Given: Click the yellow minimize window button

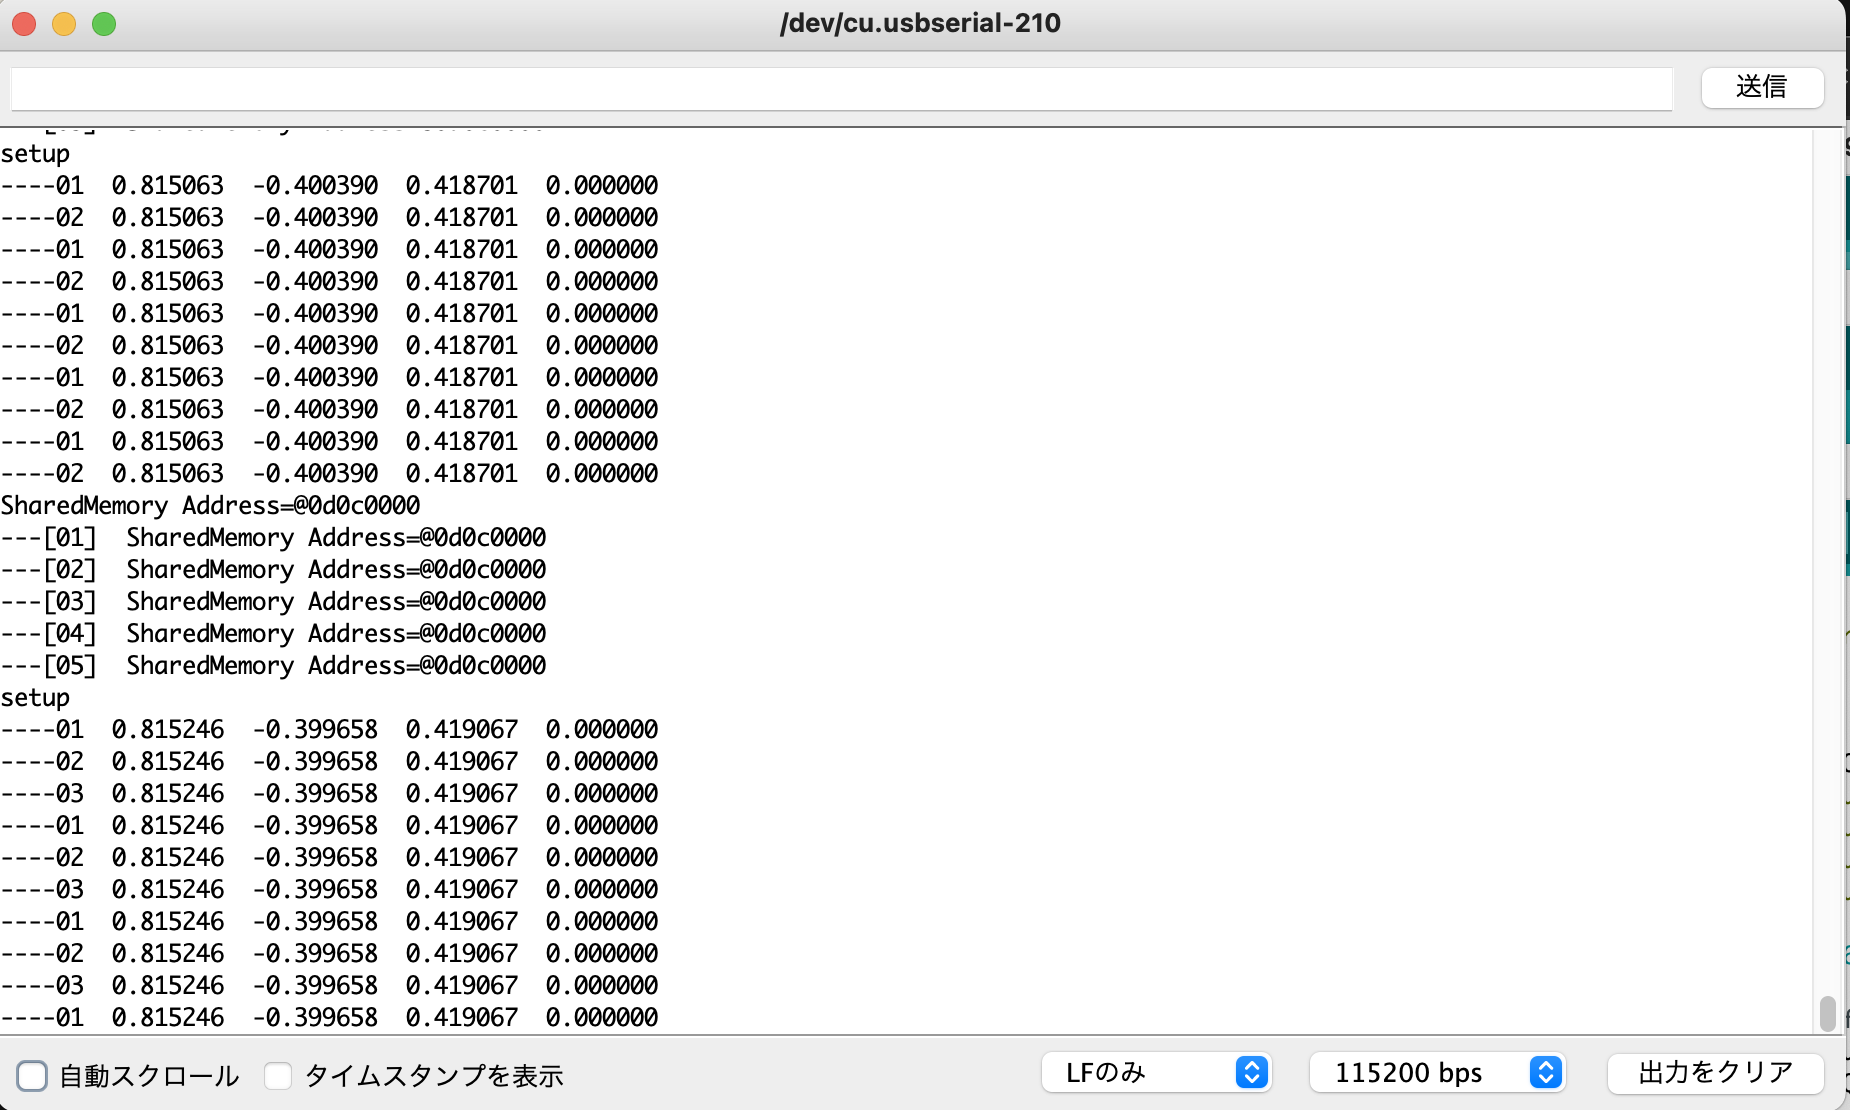Looking at the screenshot, I should (x=64, y=24).
